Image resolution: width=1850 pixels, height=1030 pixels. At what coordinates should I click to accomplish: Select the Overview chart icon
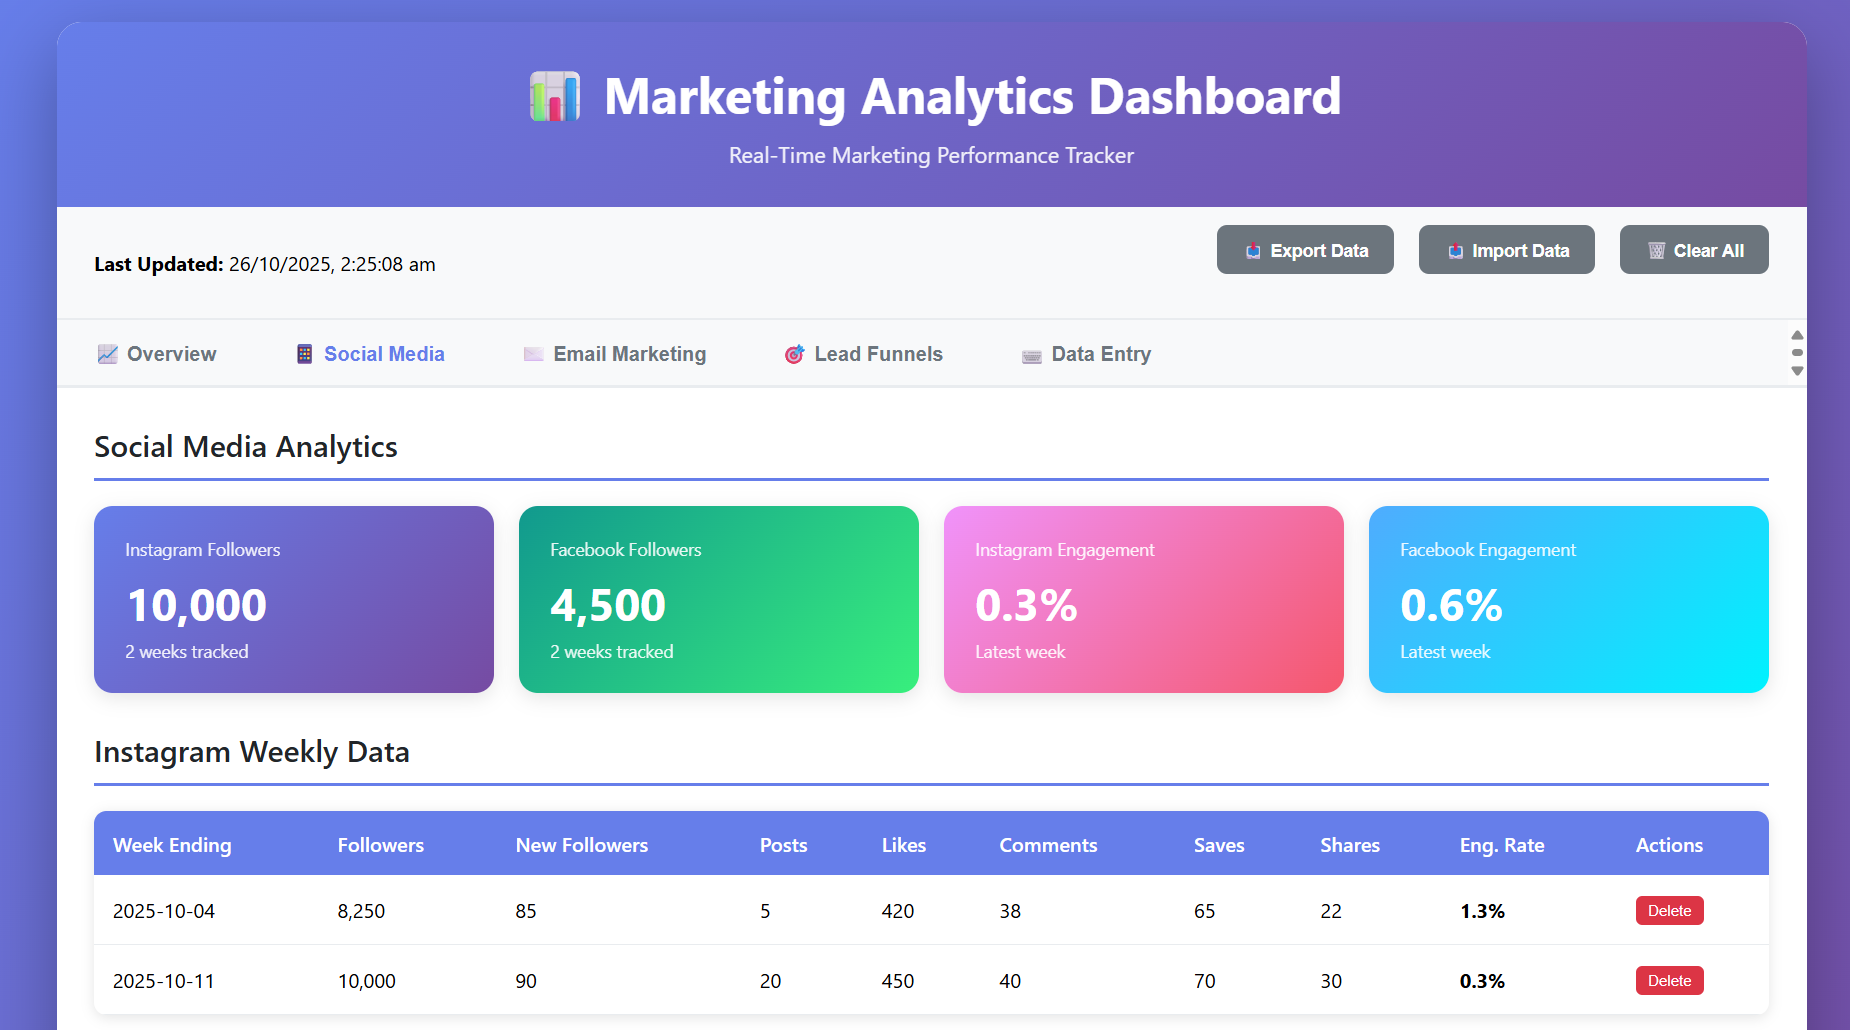(x=107, y=353)
